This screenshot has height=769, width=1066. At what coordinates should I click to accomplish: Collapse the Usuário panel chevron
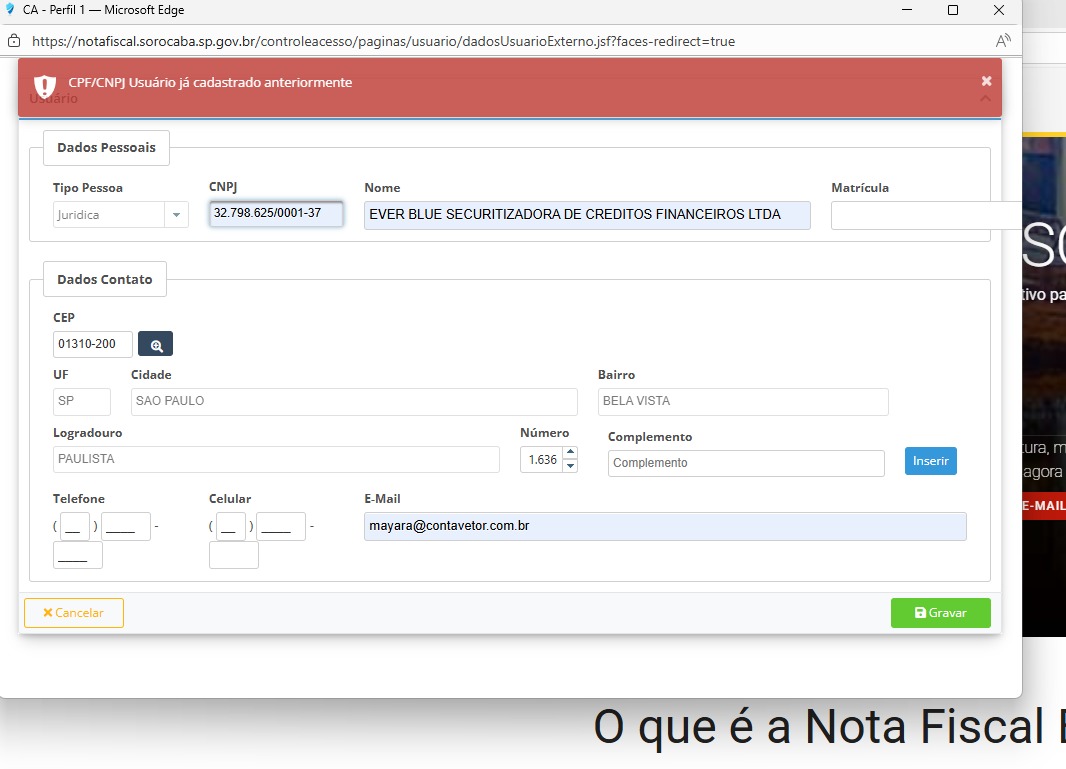[x=985, y=99]
